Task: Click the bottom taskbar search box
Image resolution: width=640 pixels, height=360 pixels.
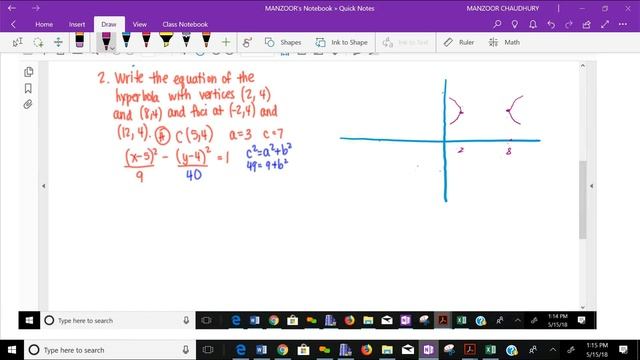Action: 110,350
